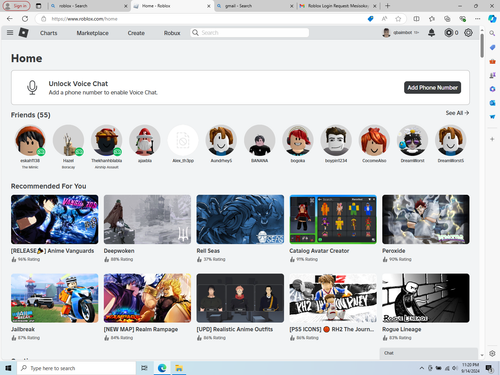Click the browser address bar URL

[x=84, y=19]
